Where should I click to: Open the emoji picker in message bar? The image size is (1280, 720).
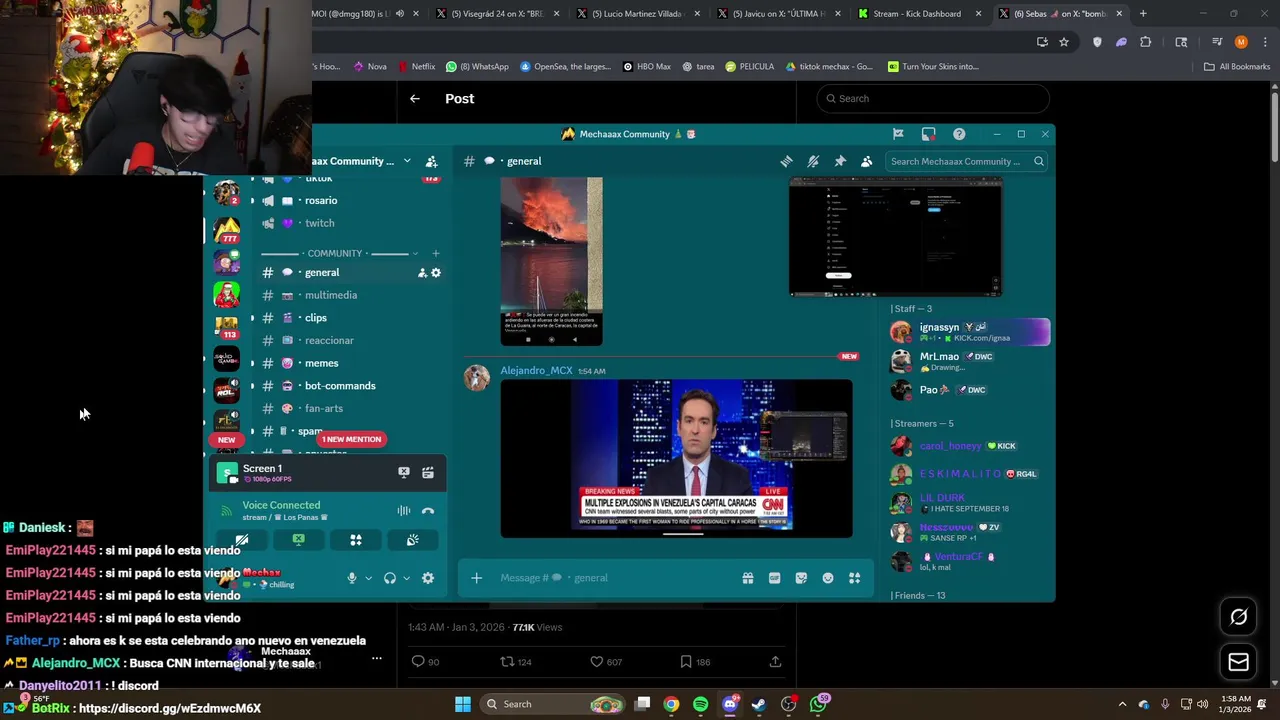click(x=828, y=578)
